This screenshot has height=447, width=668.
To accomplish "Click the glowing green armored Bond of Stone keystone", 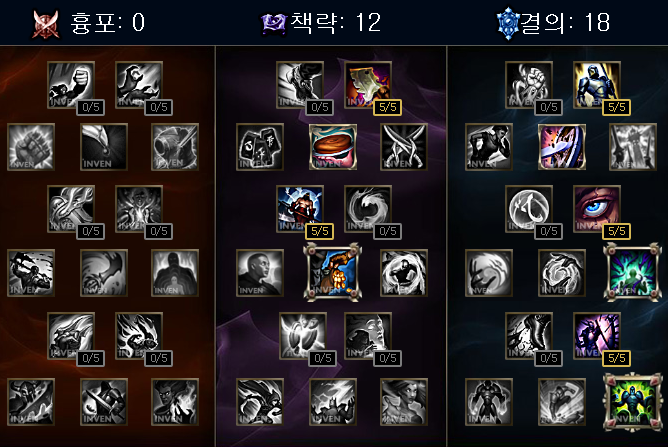I will (632, 402).
